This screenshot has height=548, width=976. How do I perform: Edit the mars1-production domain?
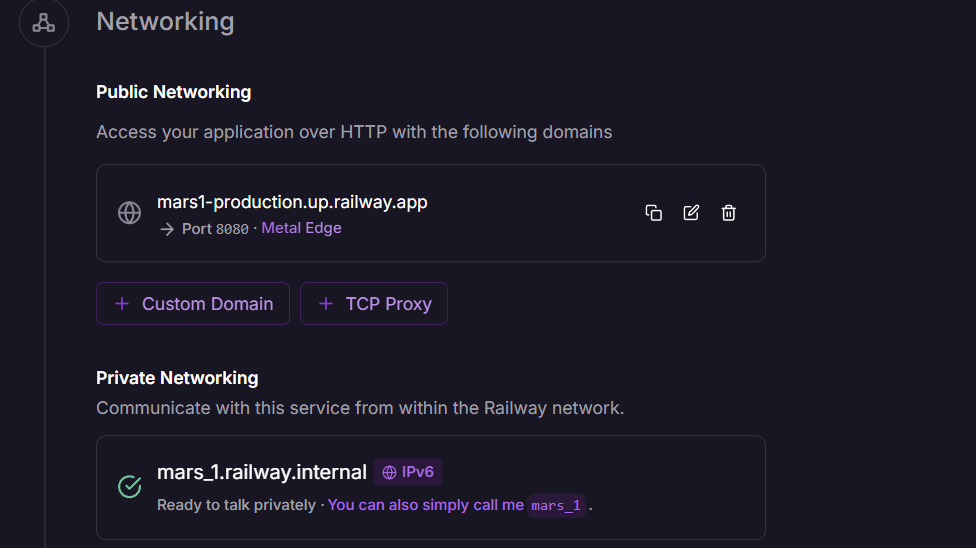click(691, 213)
